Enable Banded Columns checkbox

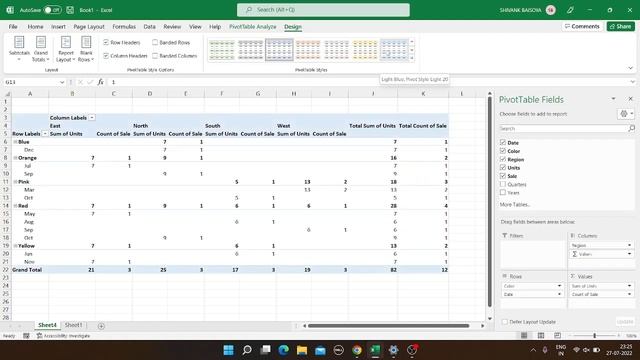coord(155,56)
